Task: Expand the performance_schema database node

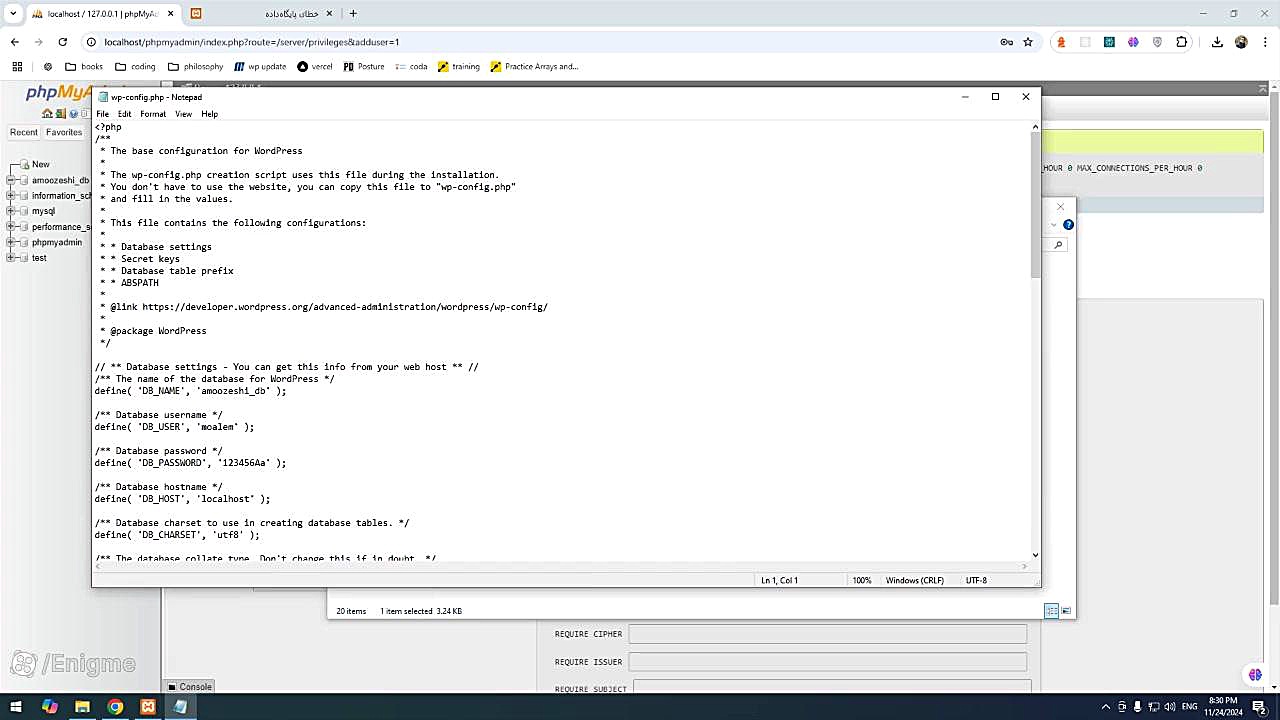Action: [x=11, y=227]
